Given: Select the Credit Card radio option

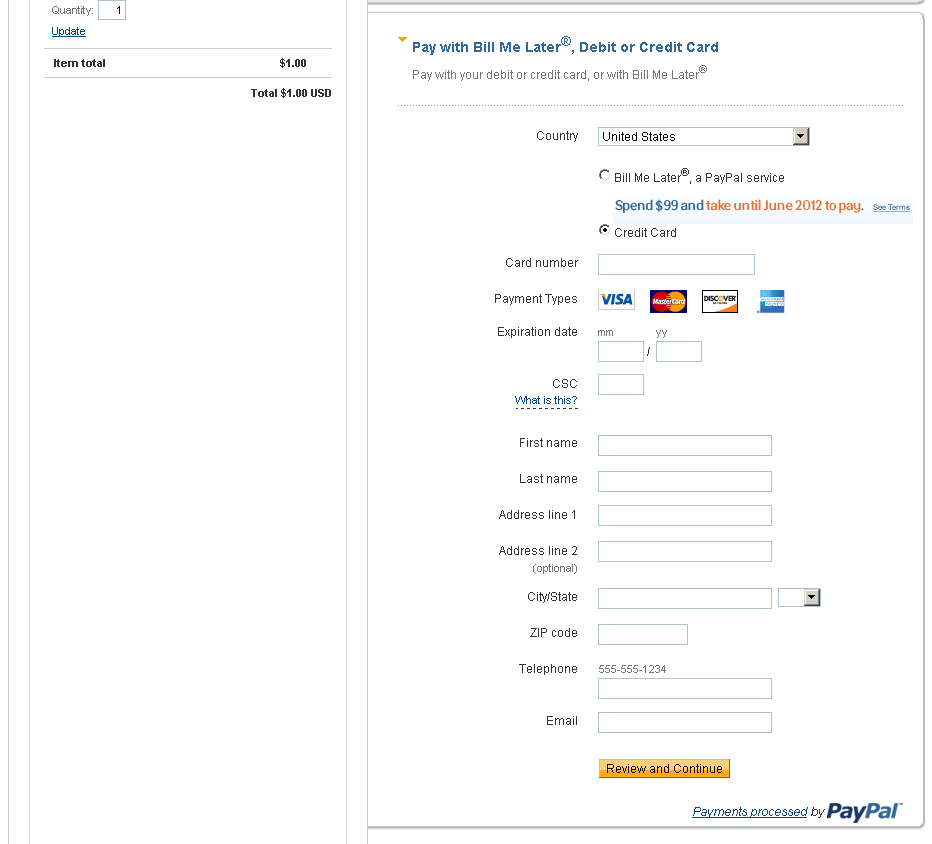Looking at the screenshot, I should (604, 230).
